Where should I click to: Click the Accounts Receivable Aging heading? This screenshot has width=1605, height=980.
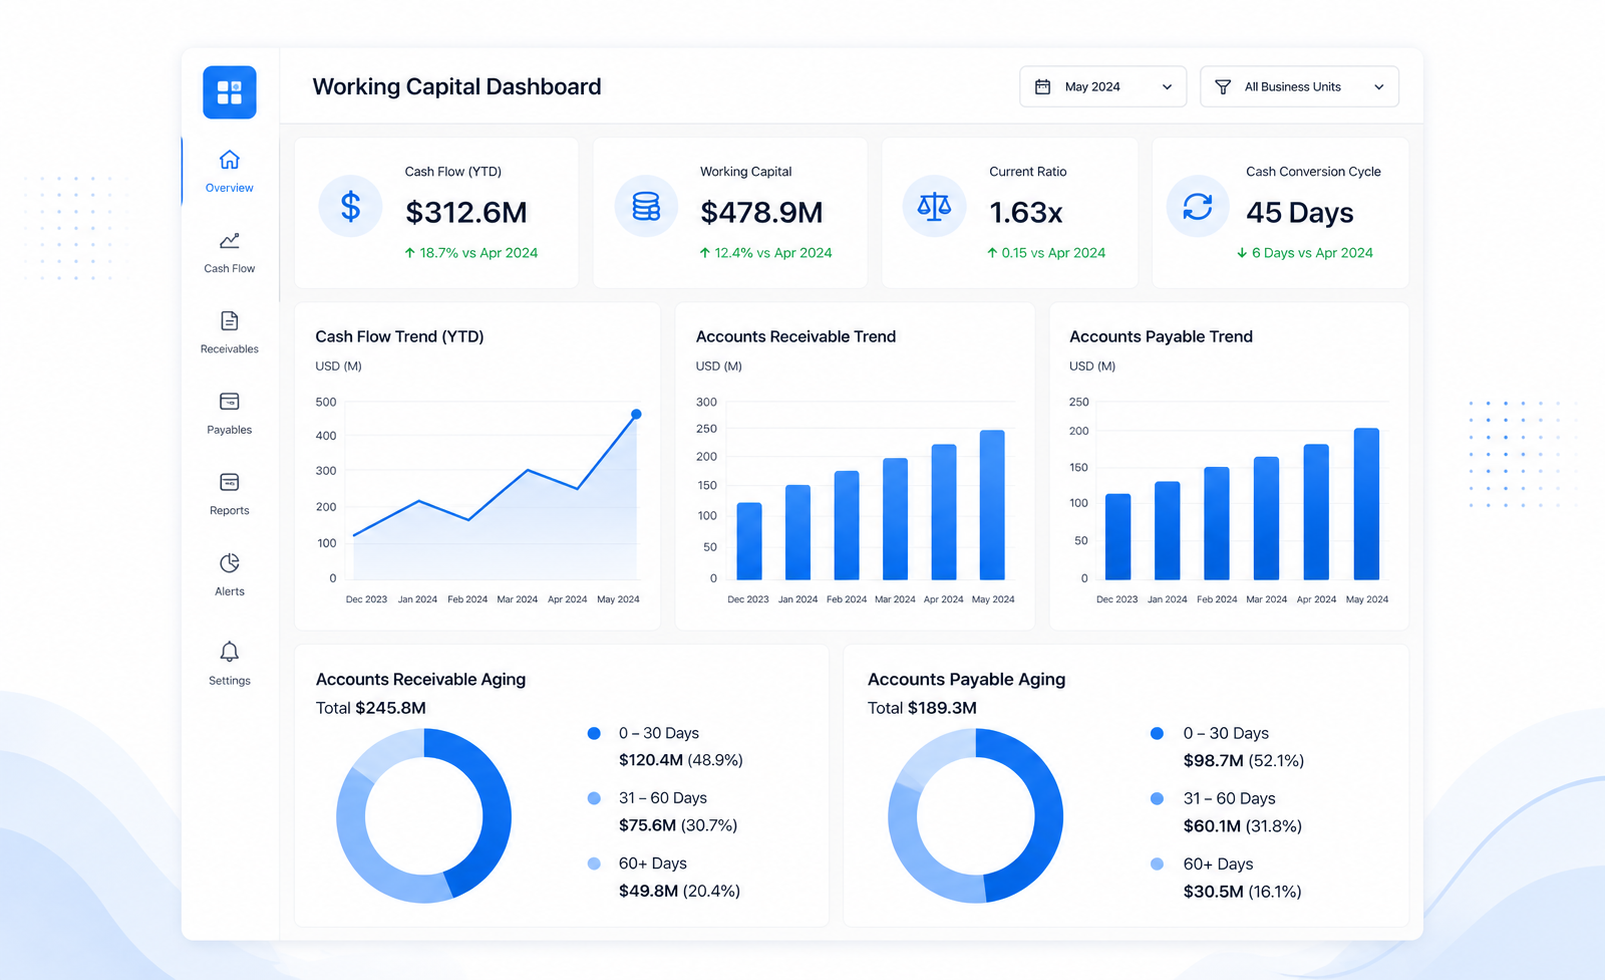(421, 679)
